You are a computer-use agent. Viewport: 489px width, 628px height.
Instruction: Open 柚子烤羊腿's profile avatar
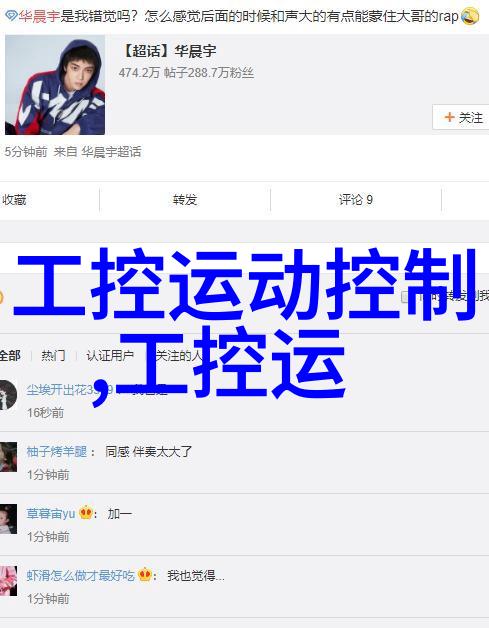pos(8,457)
